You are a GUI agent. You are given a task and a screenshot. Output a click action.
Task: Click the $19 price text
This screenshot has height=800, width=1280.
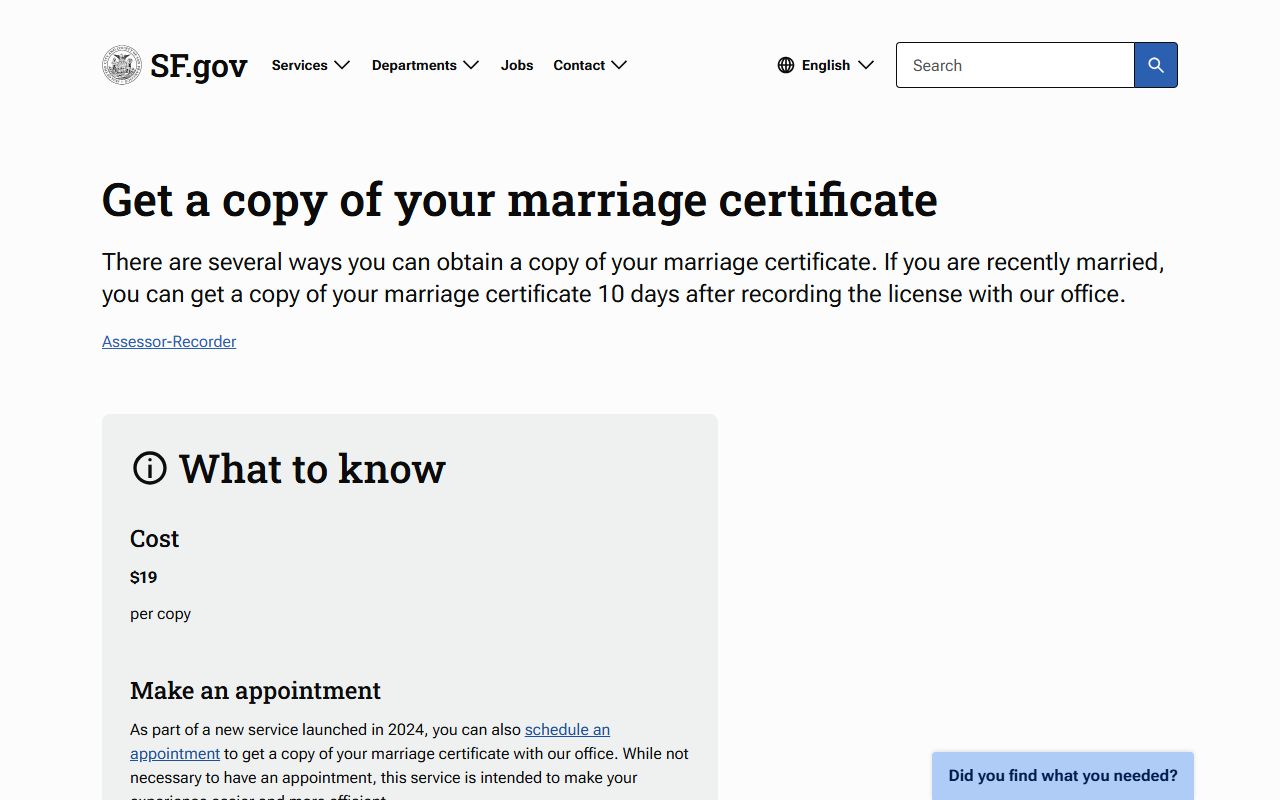click(x=144, y=577)
